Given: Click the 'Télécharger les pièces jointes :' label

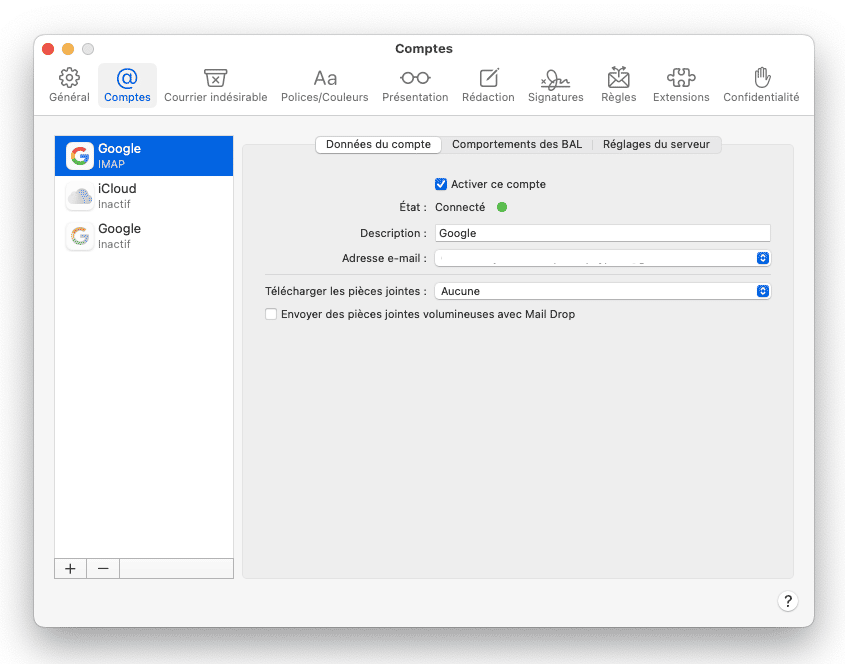Looking at the screenshot, I should pos(345,291).
